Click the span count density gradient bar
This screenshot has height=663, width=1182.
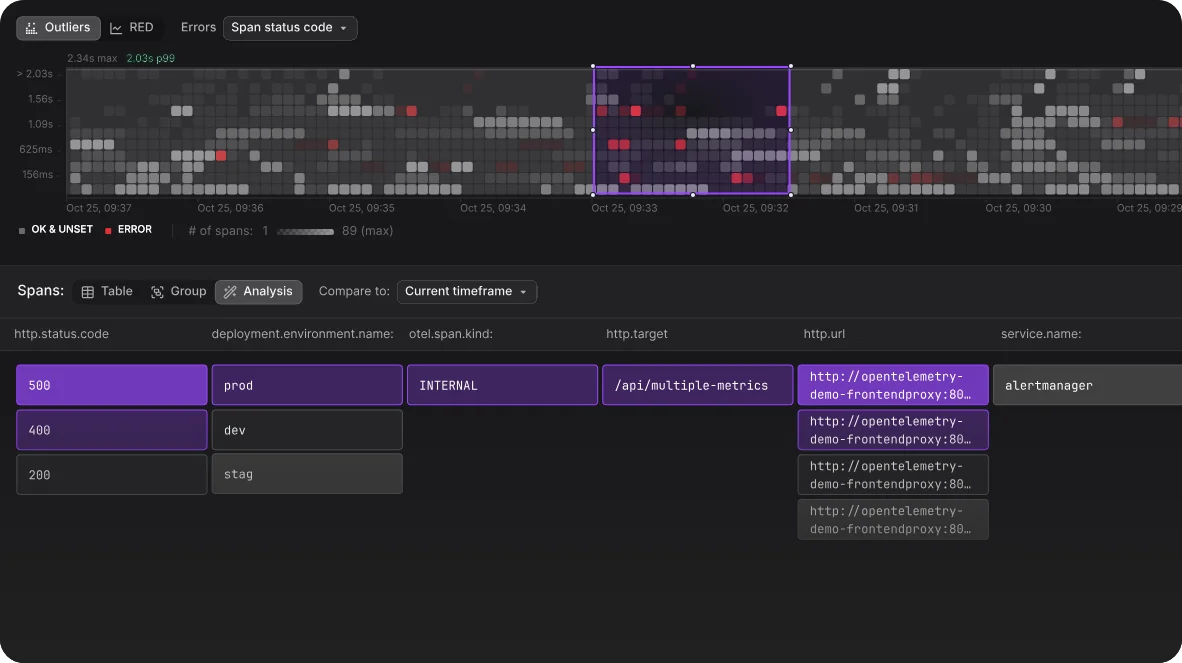pyautogui.click(x=305, y=231)
